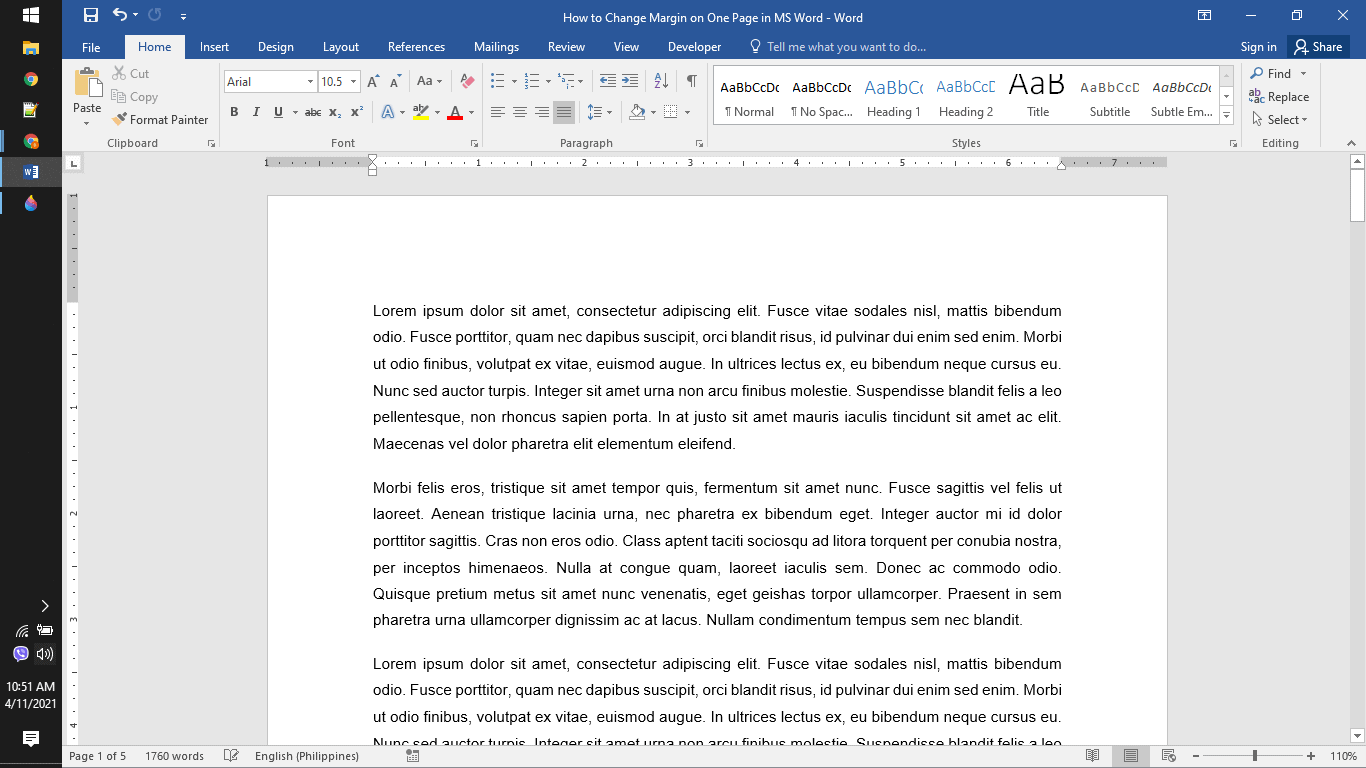1366x768 pixels.
Task: Apply strikethrough to text
Action: pyautogui.click(x=311, y=112)
